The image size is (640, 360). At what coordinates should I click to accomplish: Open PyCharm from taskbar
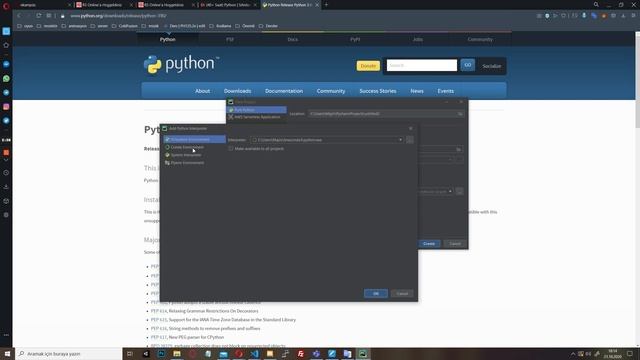tap(362, 354)
